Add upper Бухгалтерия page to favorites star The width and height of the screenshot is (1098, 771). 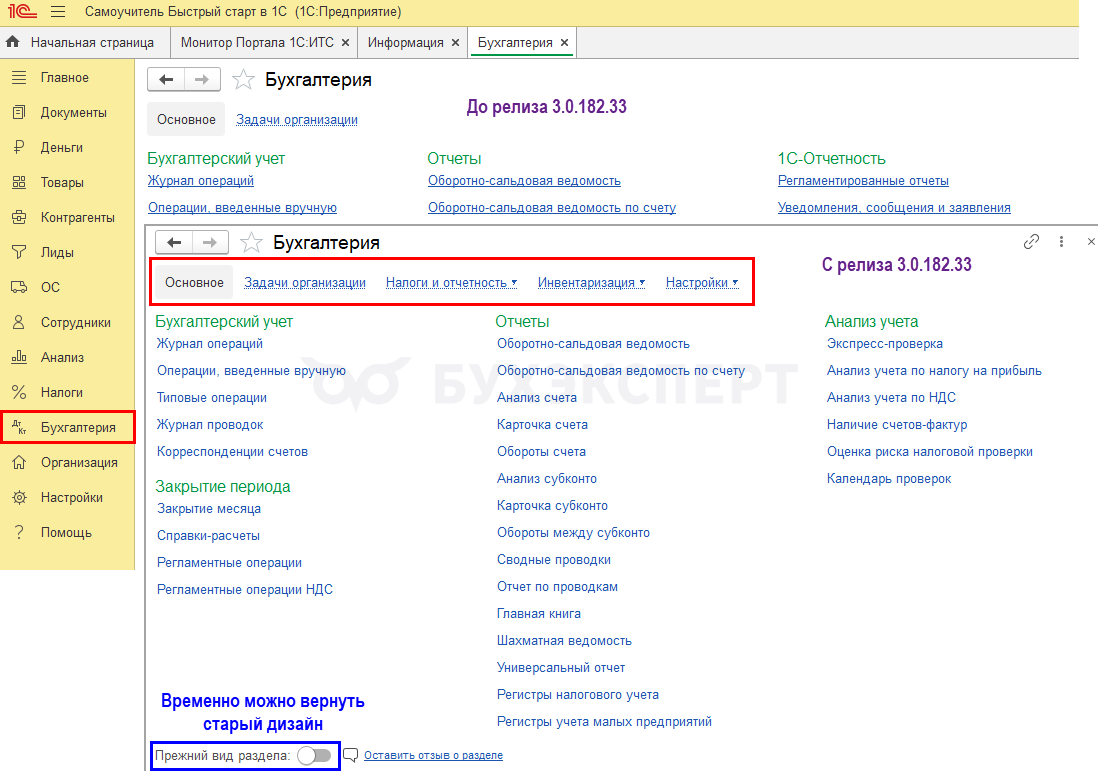243,80
